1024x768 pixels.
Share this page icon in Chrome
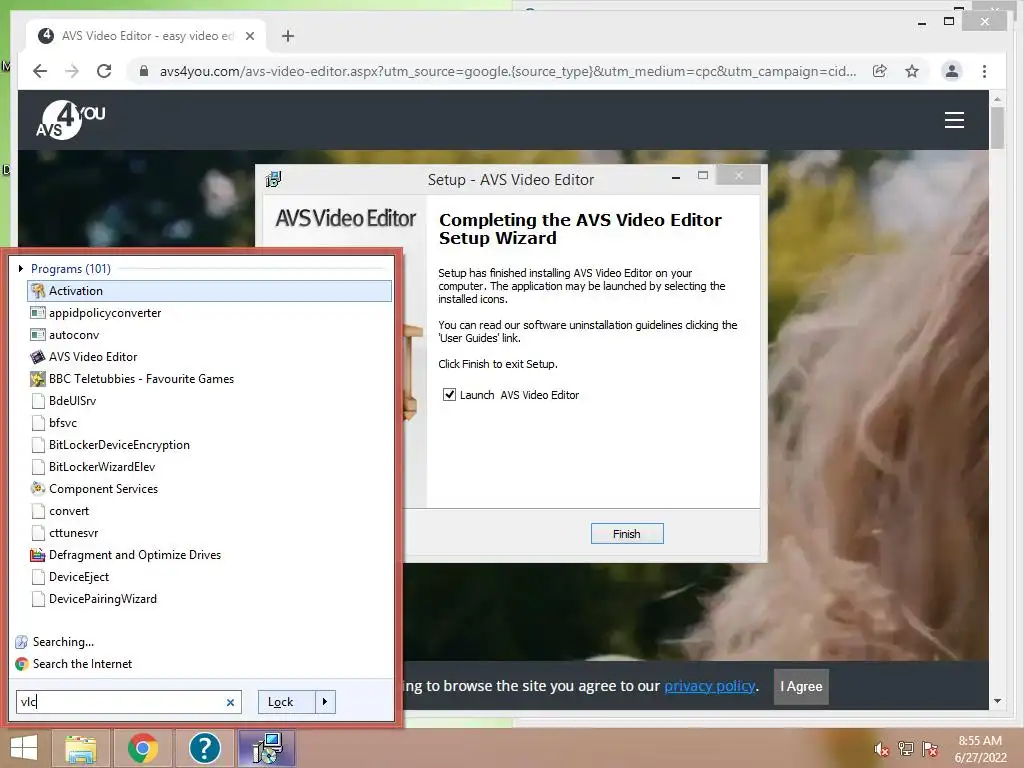[x=880, y=71]
